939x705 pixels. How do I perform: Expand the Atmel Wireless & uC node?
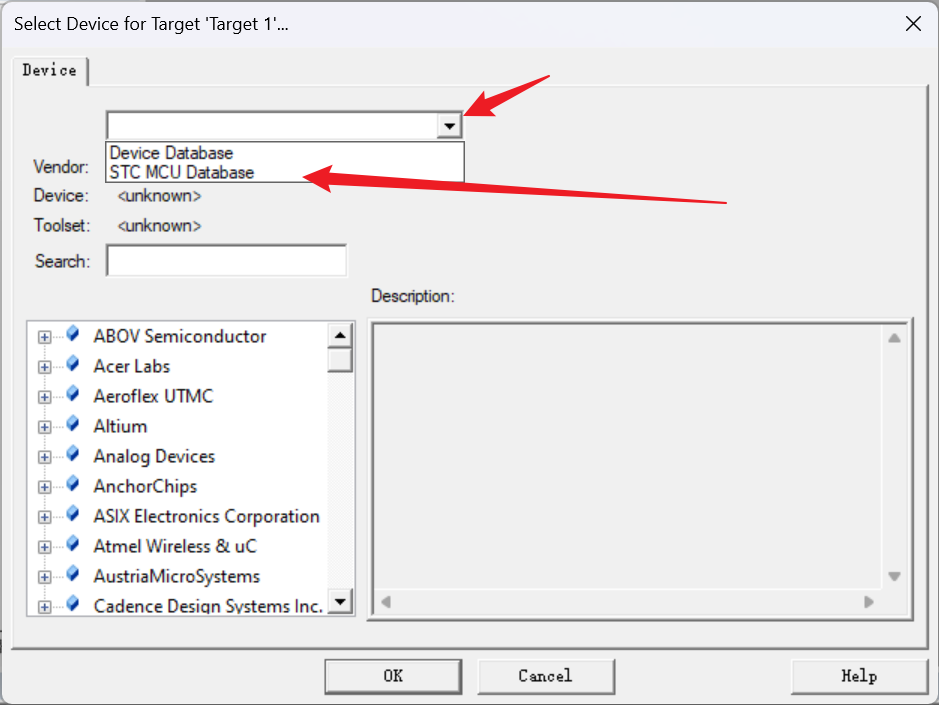click(44, 547)
